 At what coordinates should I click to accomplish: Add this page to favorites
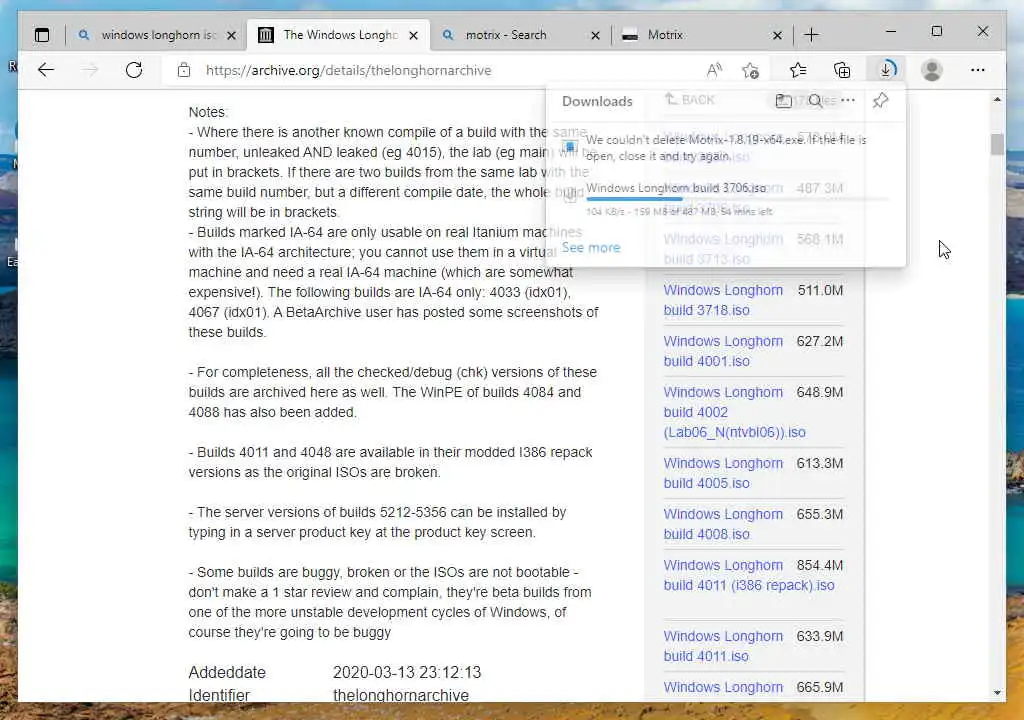coord(751,70)
